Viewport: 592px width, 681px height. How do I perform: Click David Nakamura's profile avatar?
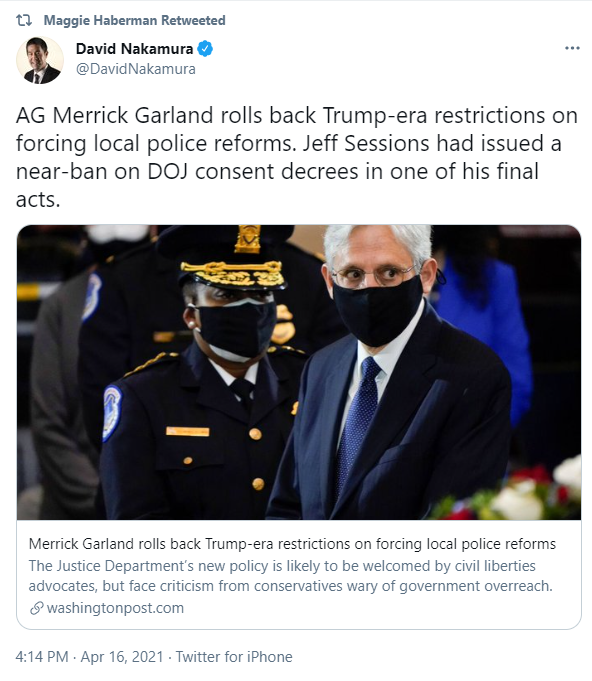tap(40, 60)
